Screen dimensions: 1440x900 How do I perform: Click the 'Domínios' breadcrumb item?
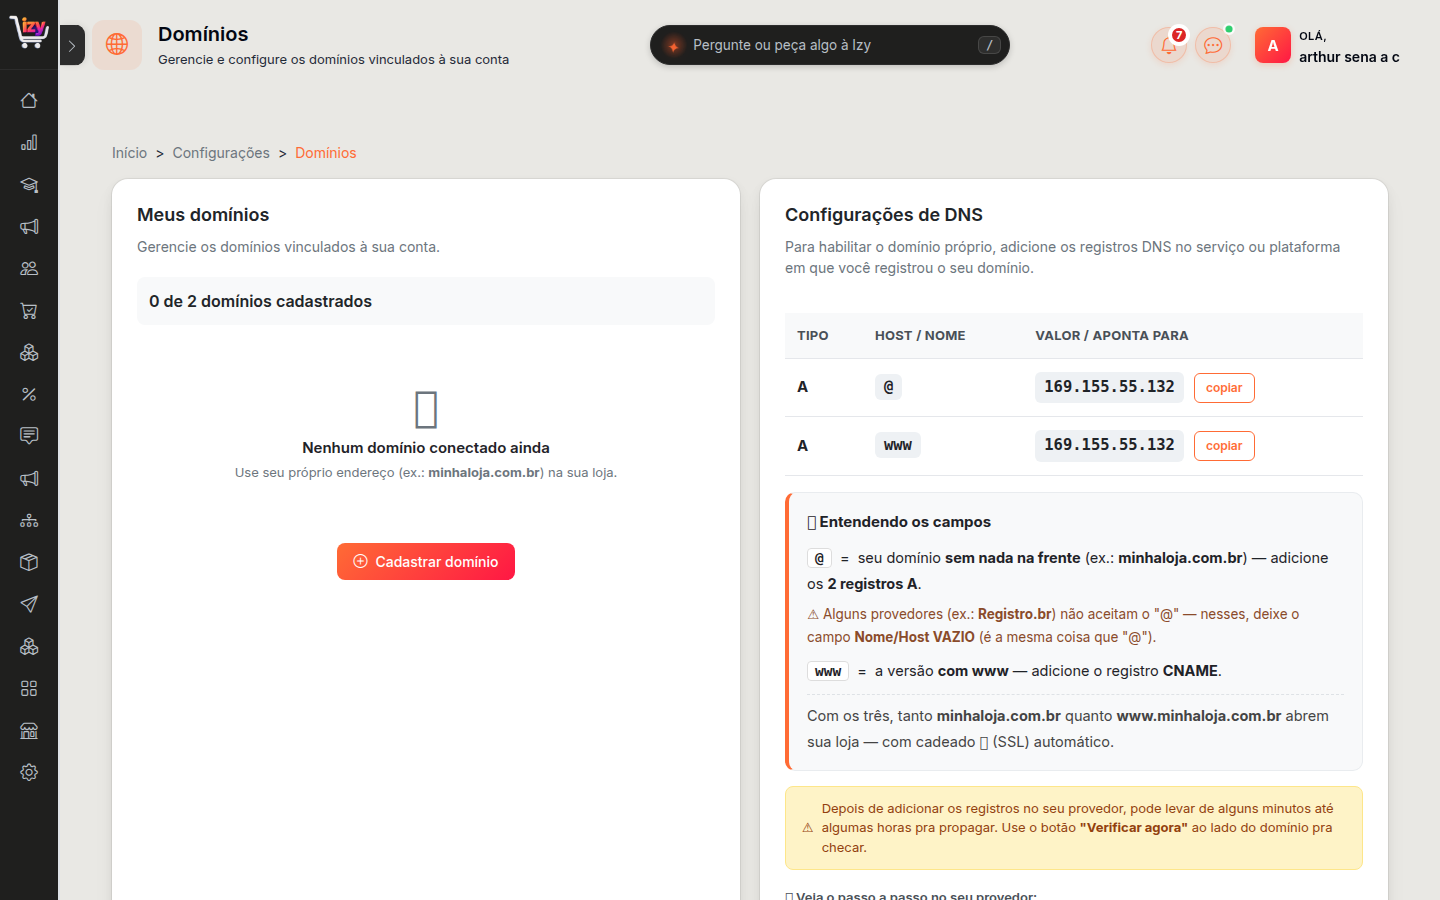pos(325,153)
